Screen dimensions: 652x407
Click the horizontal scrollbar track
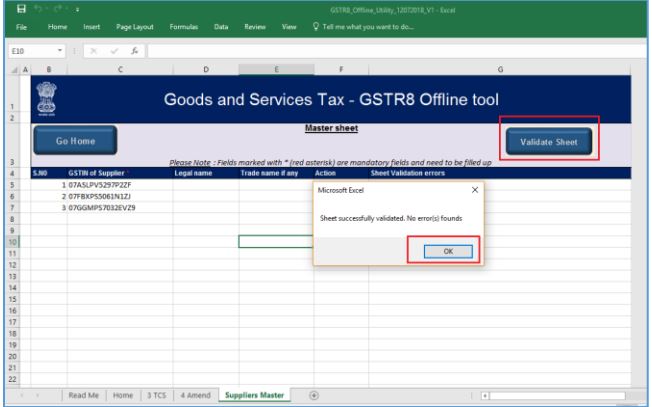tap(557, 396)
